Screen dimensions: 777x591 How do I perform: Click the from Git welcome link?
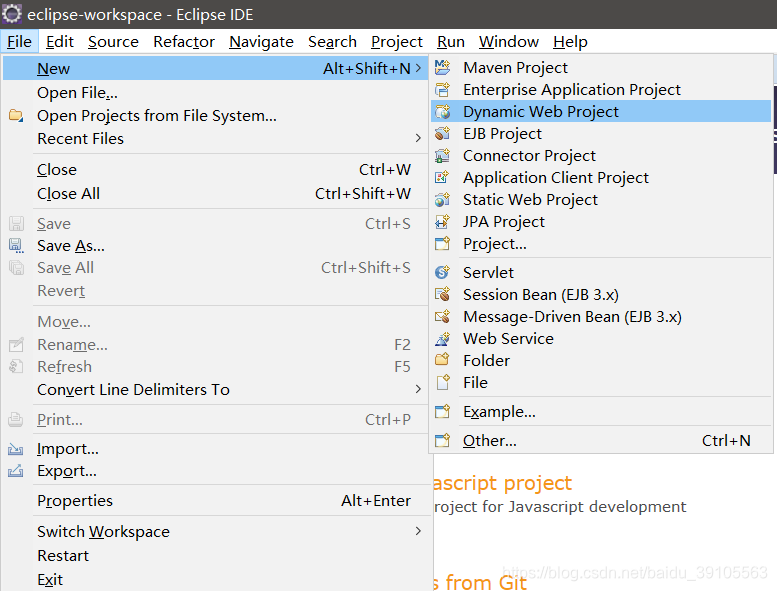click(480, 582)
